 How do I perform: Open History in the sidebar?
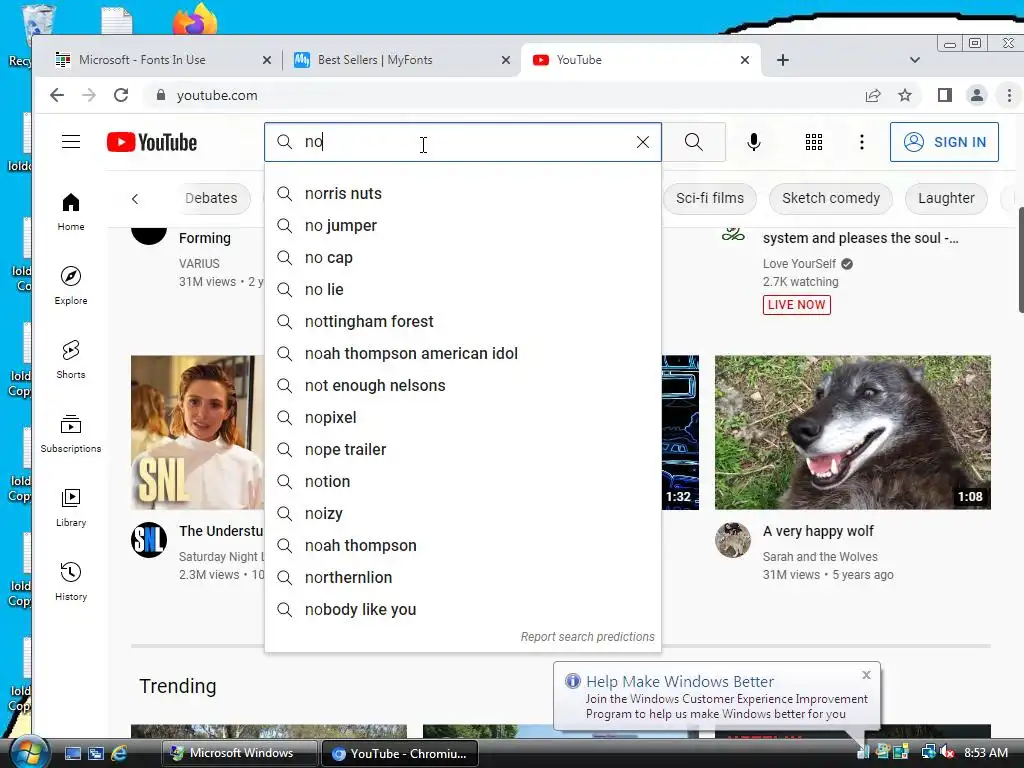click(71, 582)
